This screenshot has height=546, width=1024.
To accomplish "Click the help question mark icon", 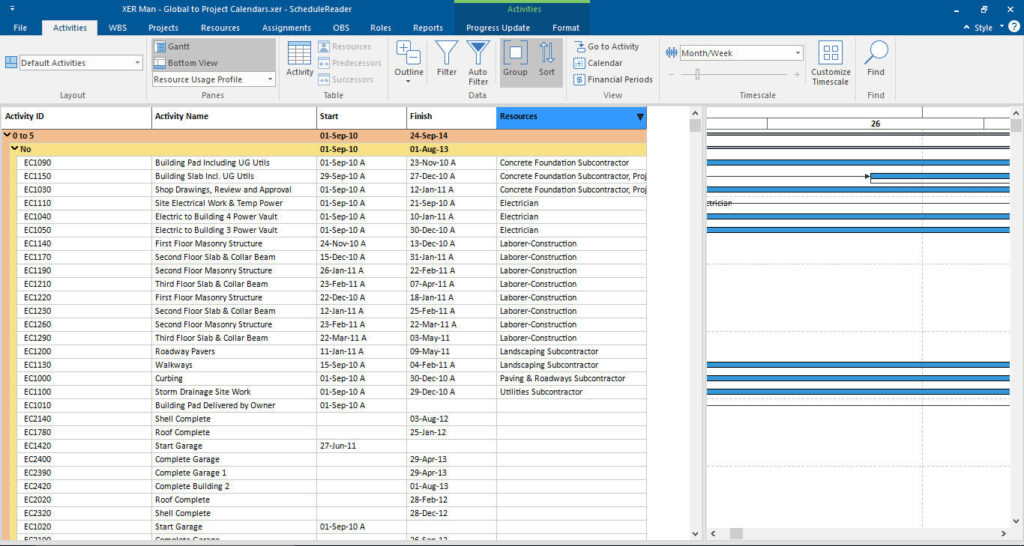I will tap(1014, 27).
